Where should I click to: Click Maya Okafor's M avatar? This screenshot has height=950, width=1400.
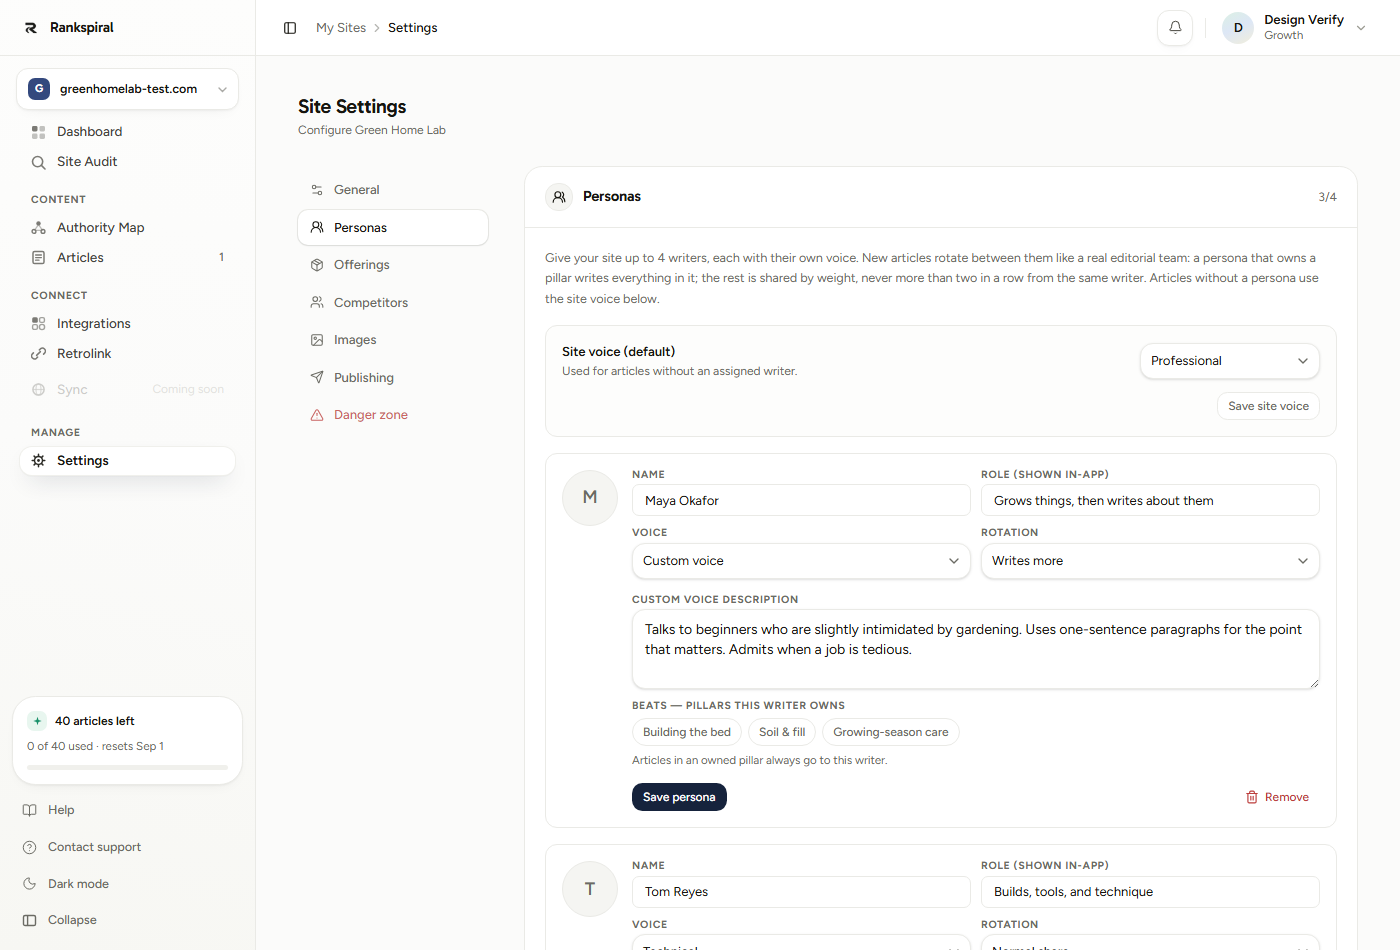coord(590,498)
